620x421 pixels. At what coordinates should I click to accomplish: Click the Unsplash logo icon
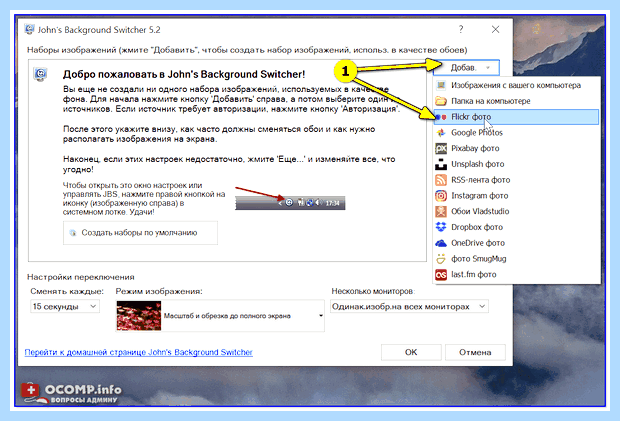point(441,164)
